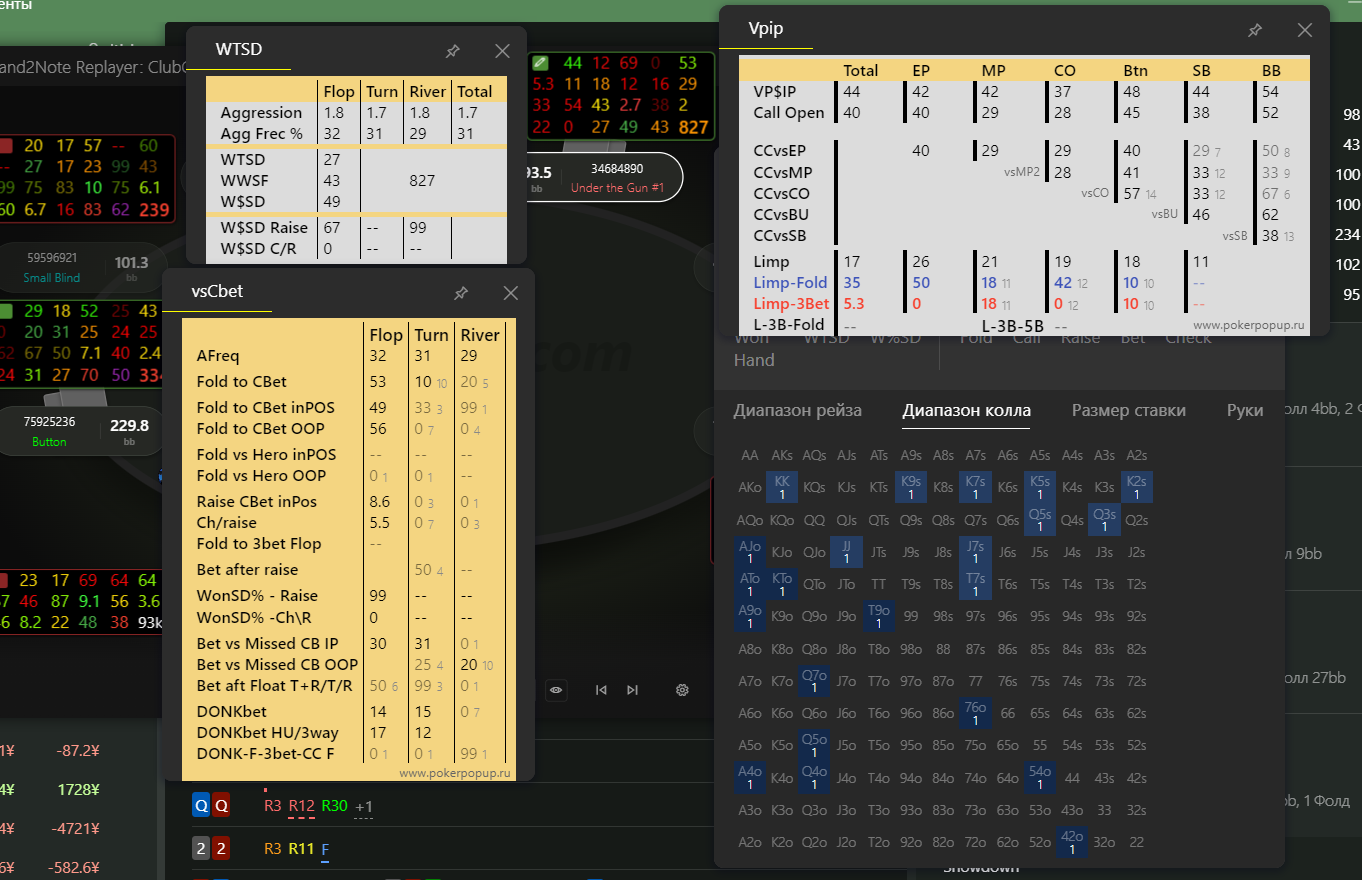Select 54o cell in range matrix

1040,777
